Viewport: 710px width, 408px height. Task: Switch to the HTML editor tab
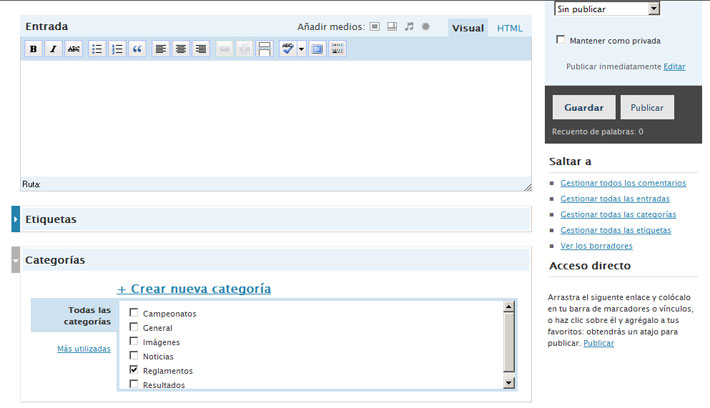509,28
